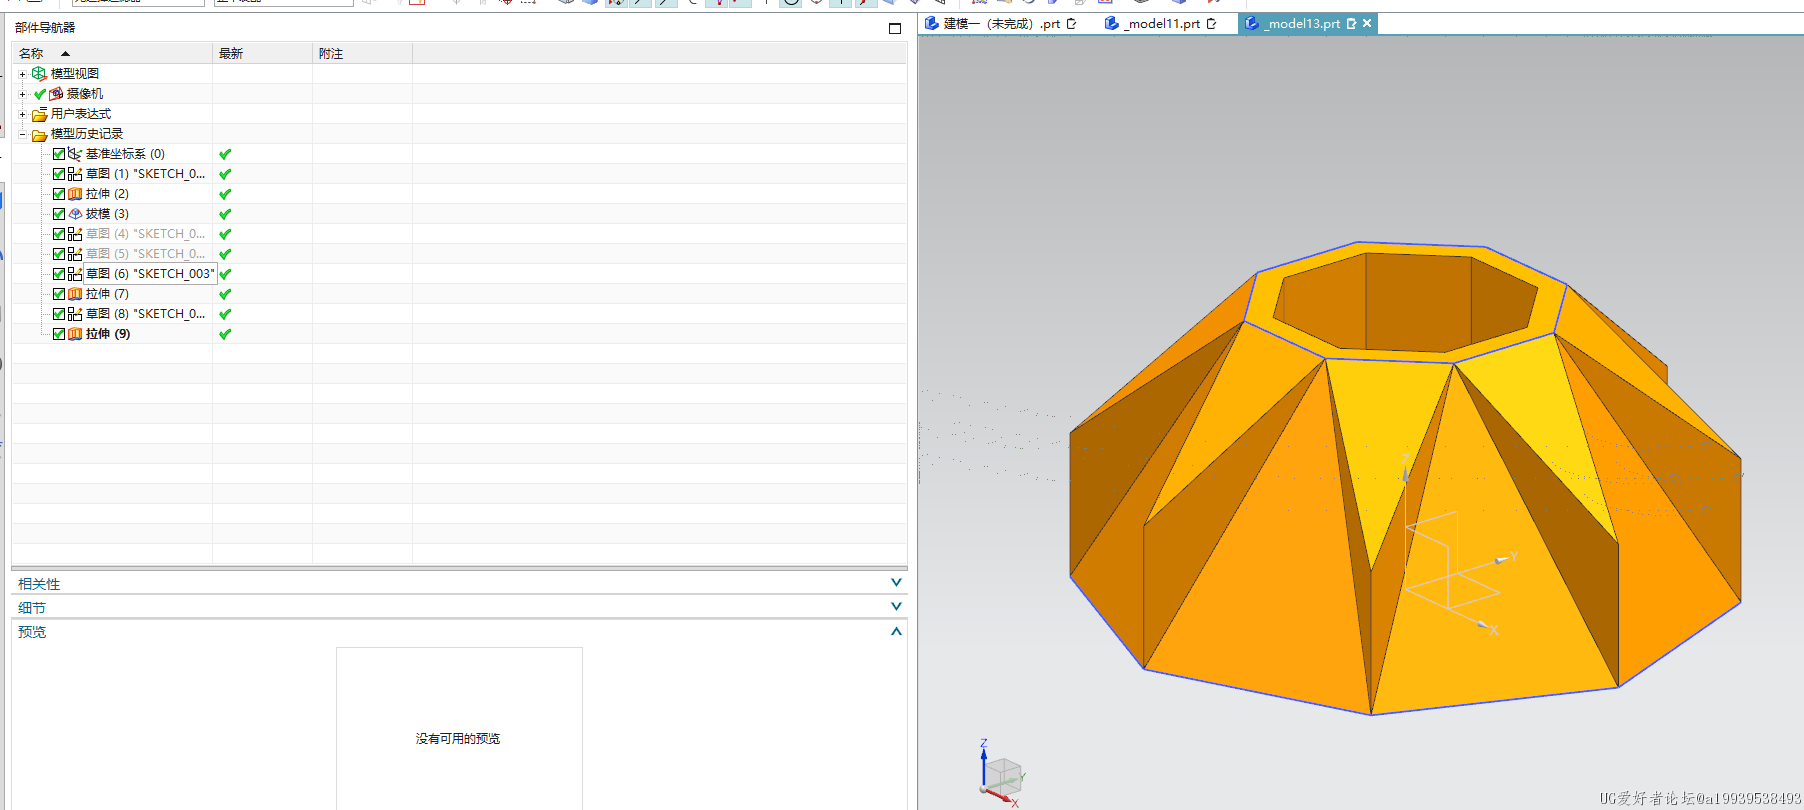Click the green status check for 拉伸 (9)

[225, 334]
